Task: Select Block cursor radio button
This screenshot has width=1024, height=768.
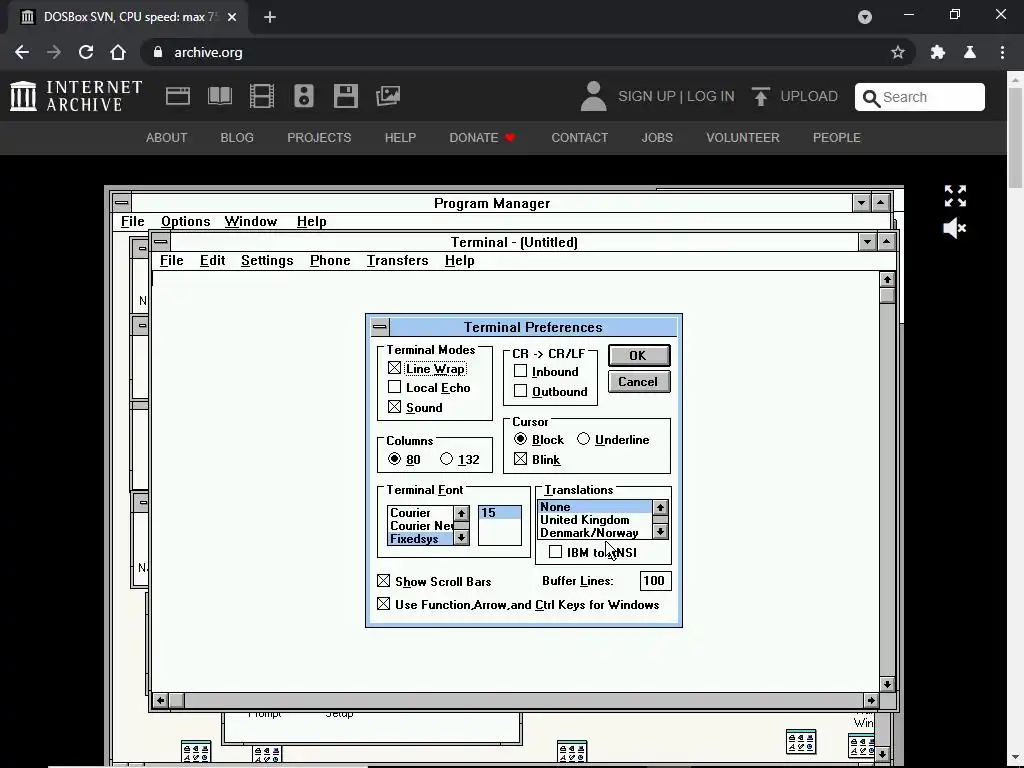Action: tap(520, 439)
